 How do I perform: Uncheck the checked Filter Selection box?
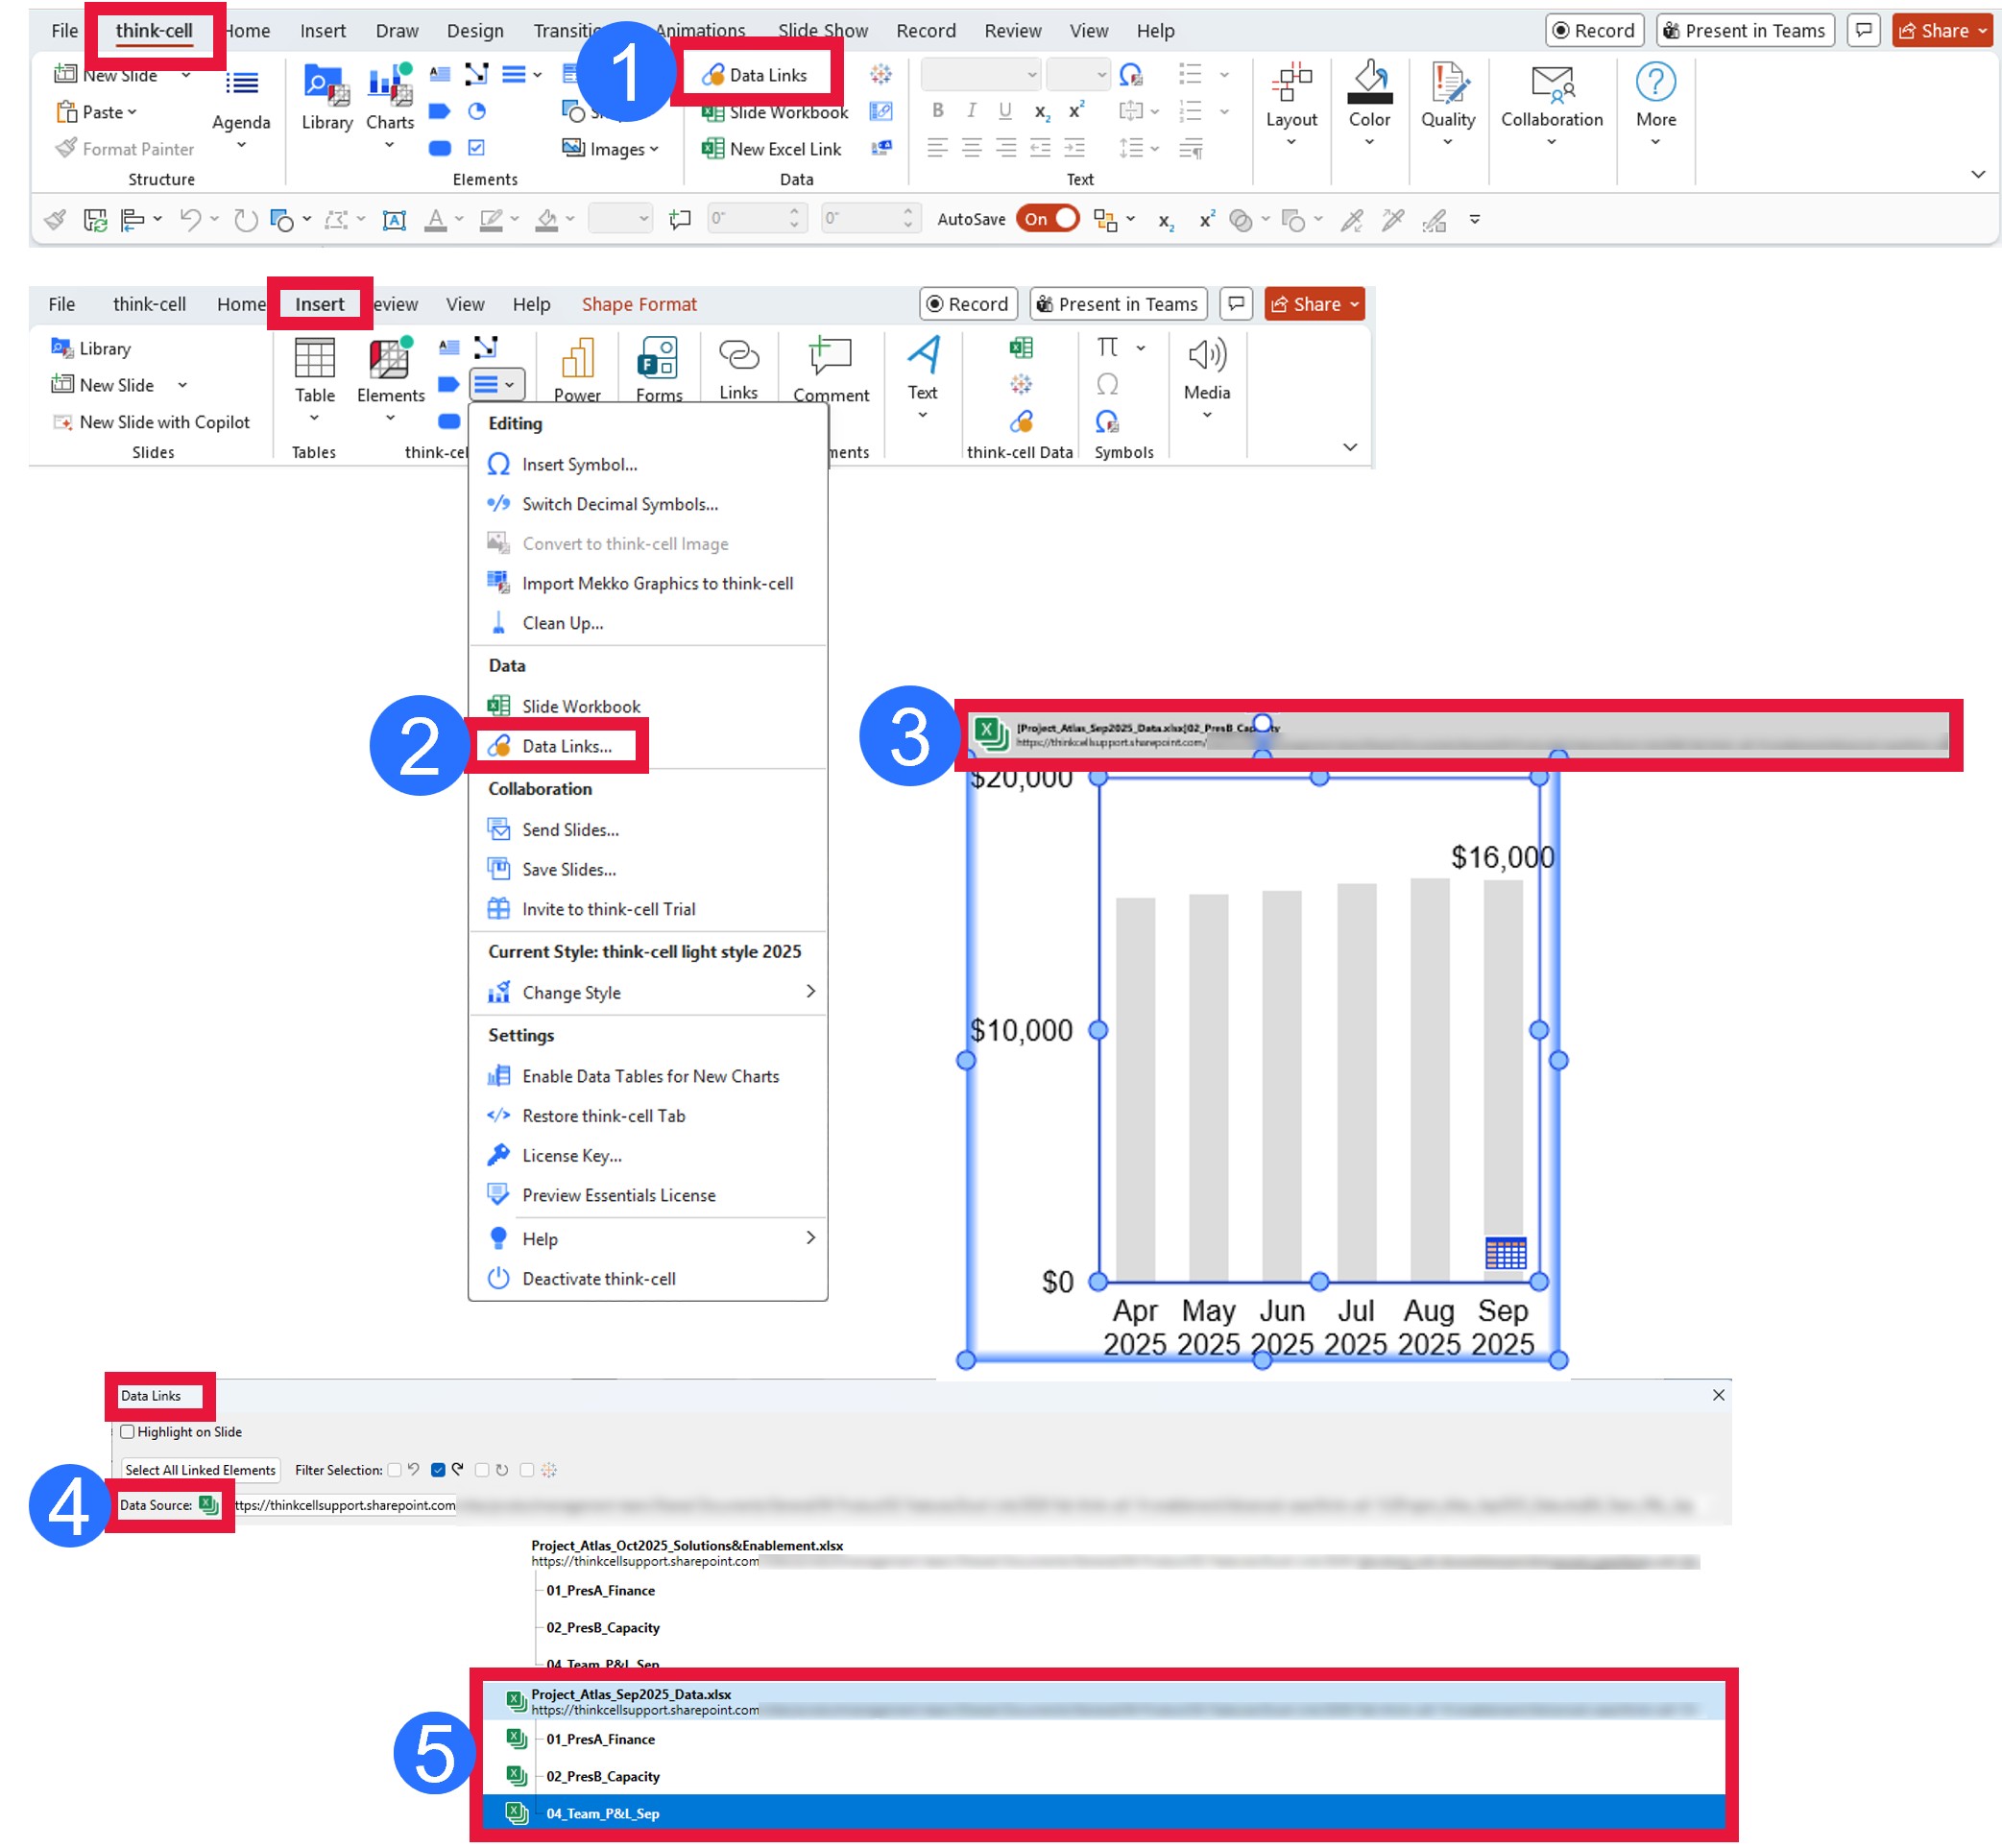pyautogui.click(x=437, y=1470)
